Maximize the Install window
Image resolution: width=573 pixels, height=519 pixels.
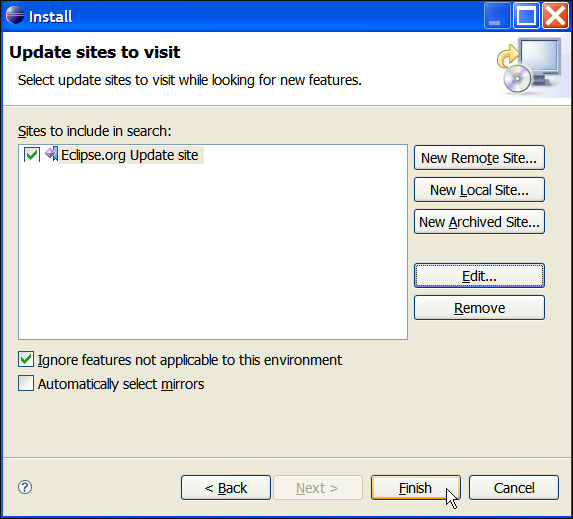[x=526, y=16]
